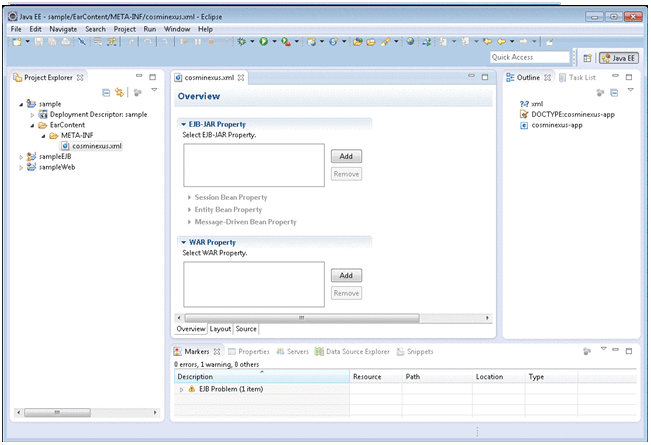Close the cosminexus.xml editor tab
The width and height of the screenshot is (651, 445).
pos(240,78)
